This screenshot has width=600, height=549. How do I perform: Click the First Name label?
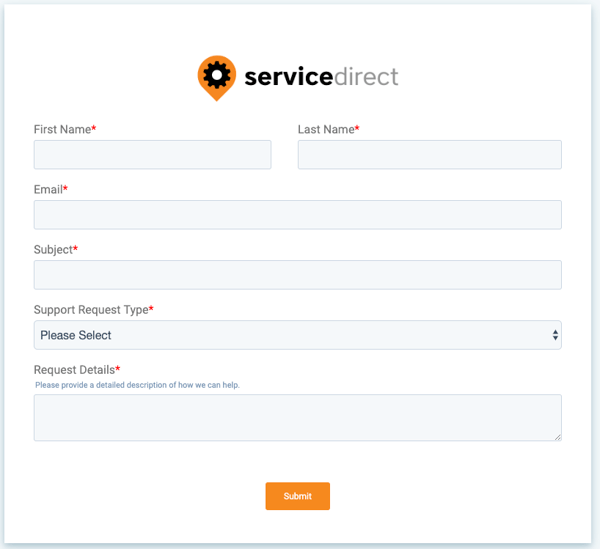[62, 130]
